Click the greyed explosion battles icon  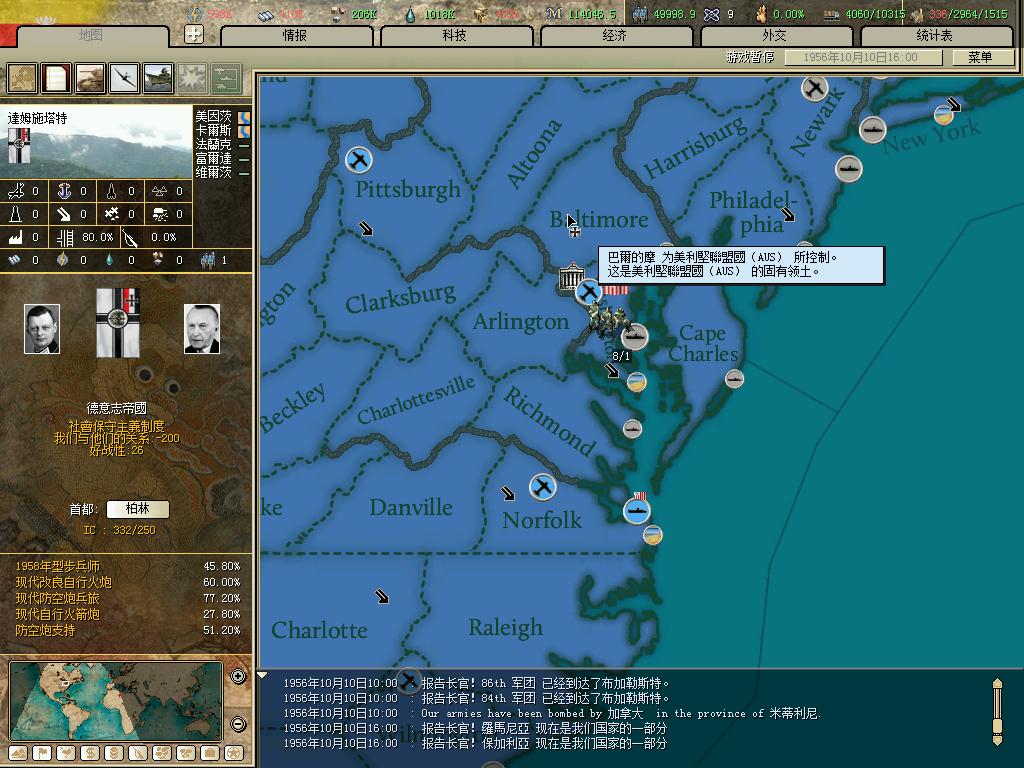192,78
